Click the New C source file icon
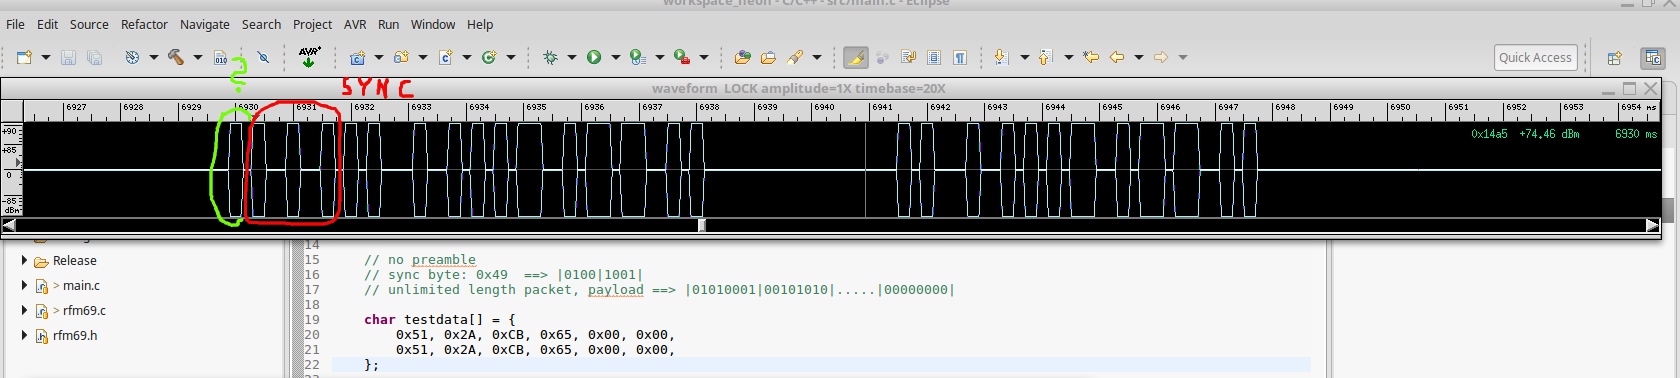Image resolution: width=1680 pixels, height=378 pixels. tap(446, 57)
